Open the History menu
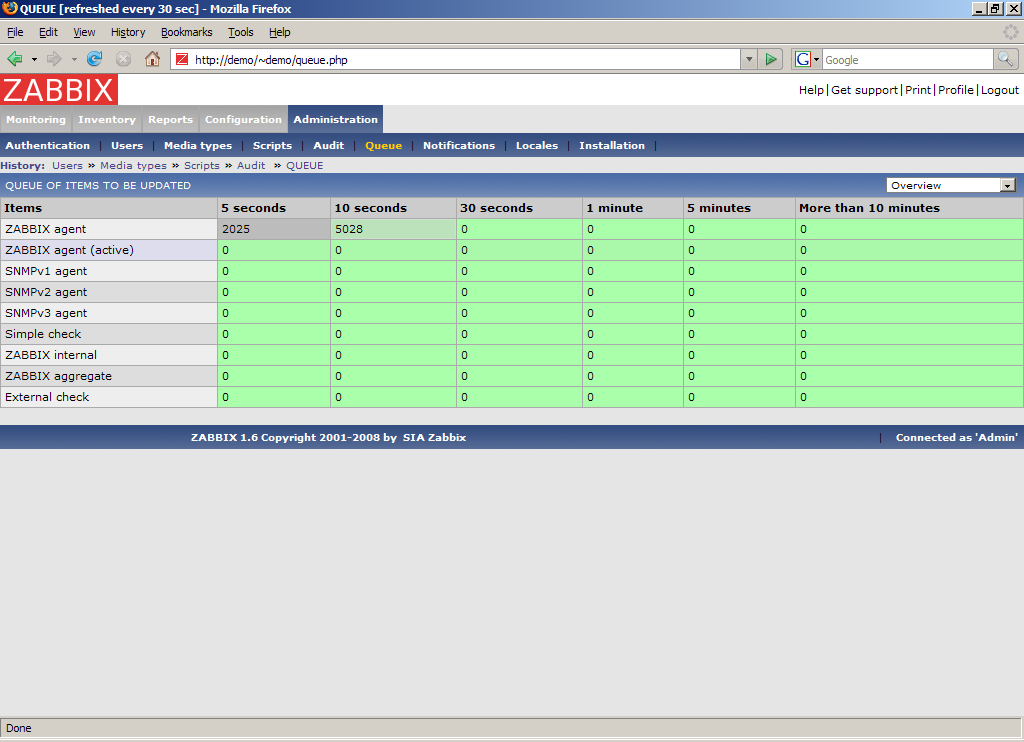 tap(128, 32)
